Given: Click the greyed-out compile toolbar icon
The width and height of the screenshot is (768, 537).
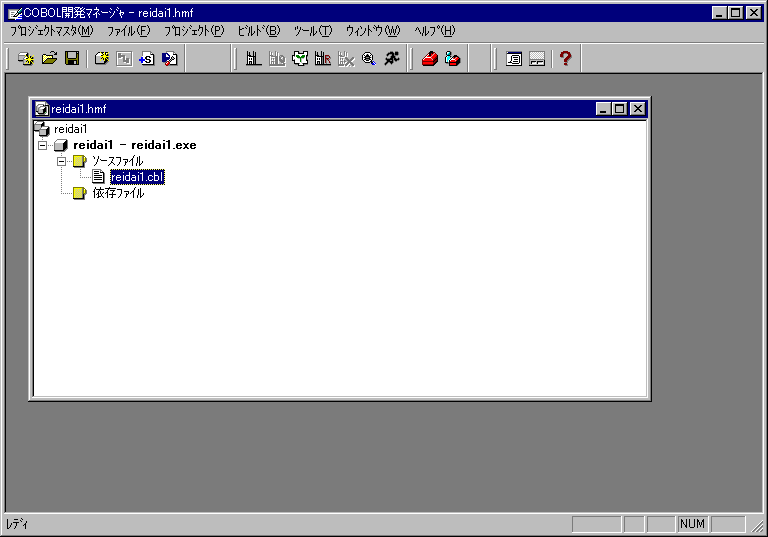Looking at the screenshot, I should pos(277,59).
